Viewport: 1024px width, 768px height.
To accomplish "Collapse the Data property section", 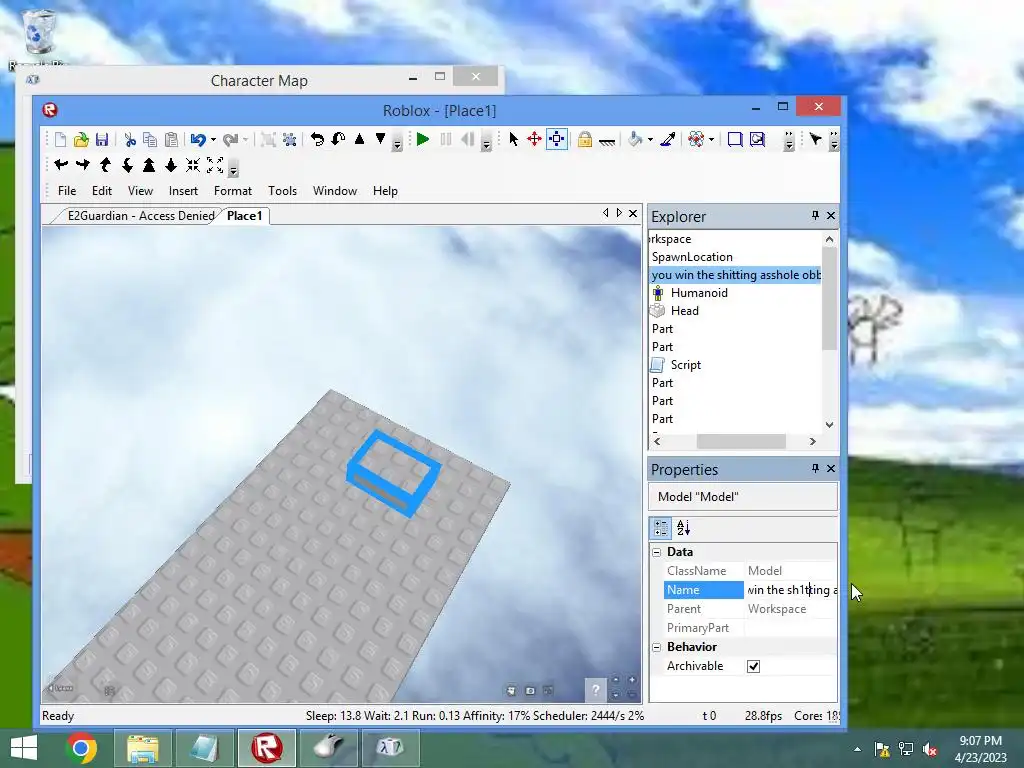I will pyautogui.click(x=657, y=552).
